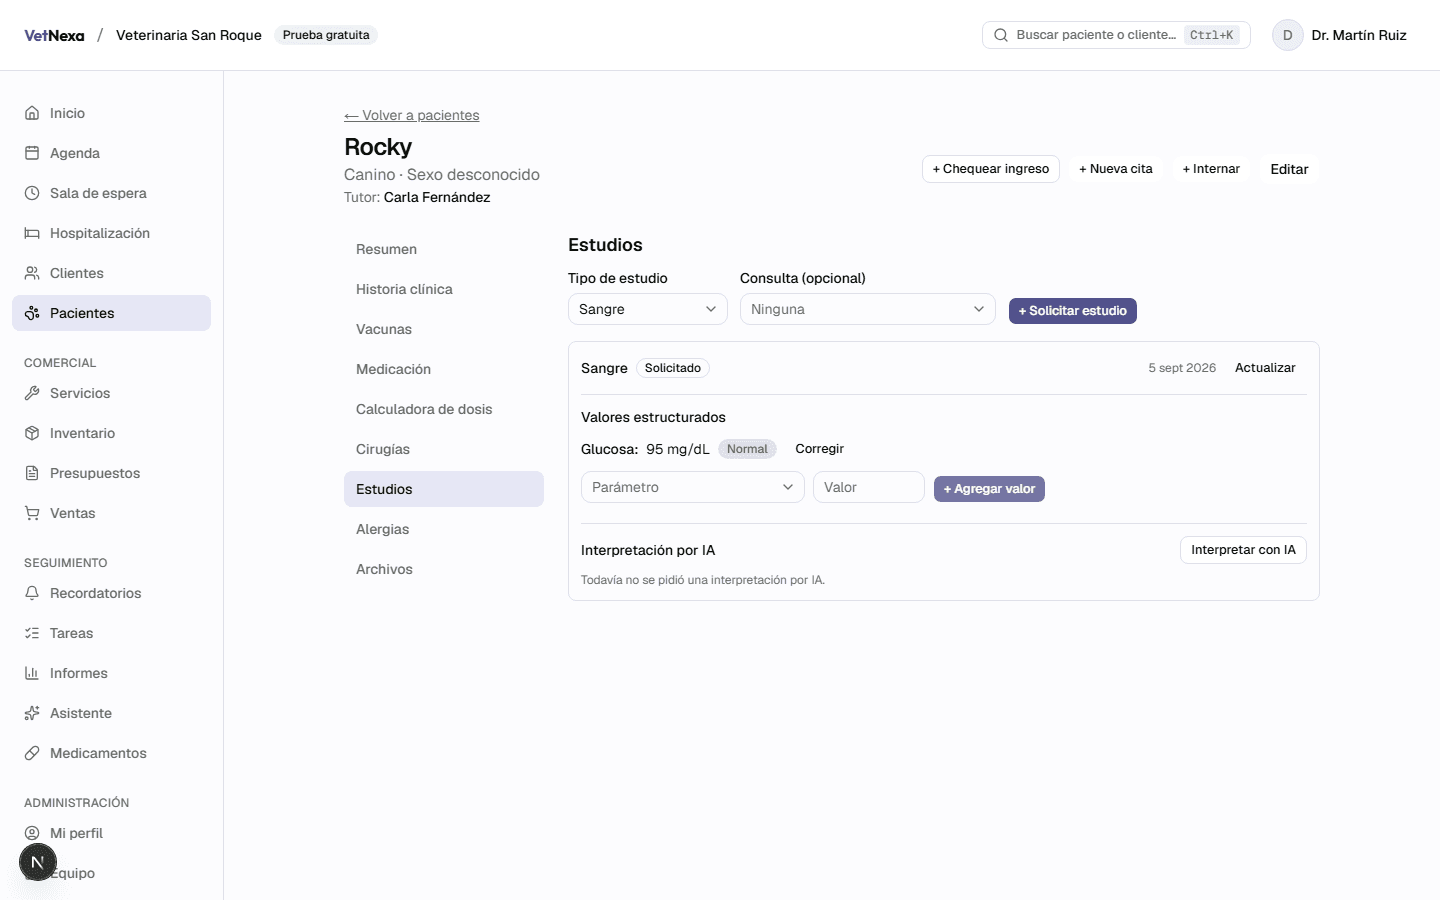Click the Chequear ingreso button
Viewport: 1440px width, 900px height.
(991, 169)
